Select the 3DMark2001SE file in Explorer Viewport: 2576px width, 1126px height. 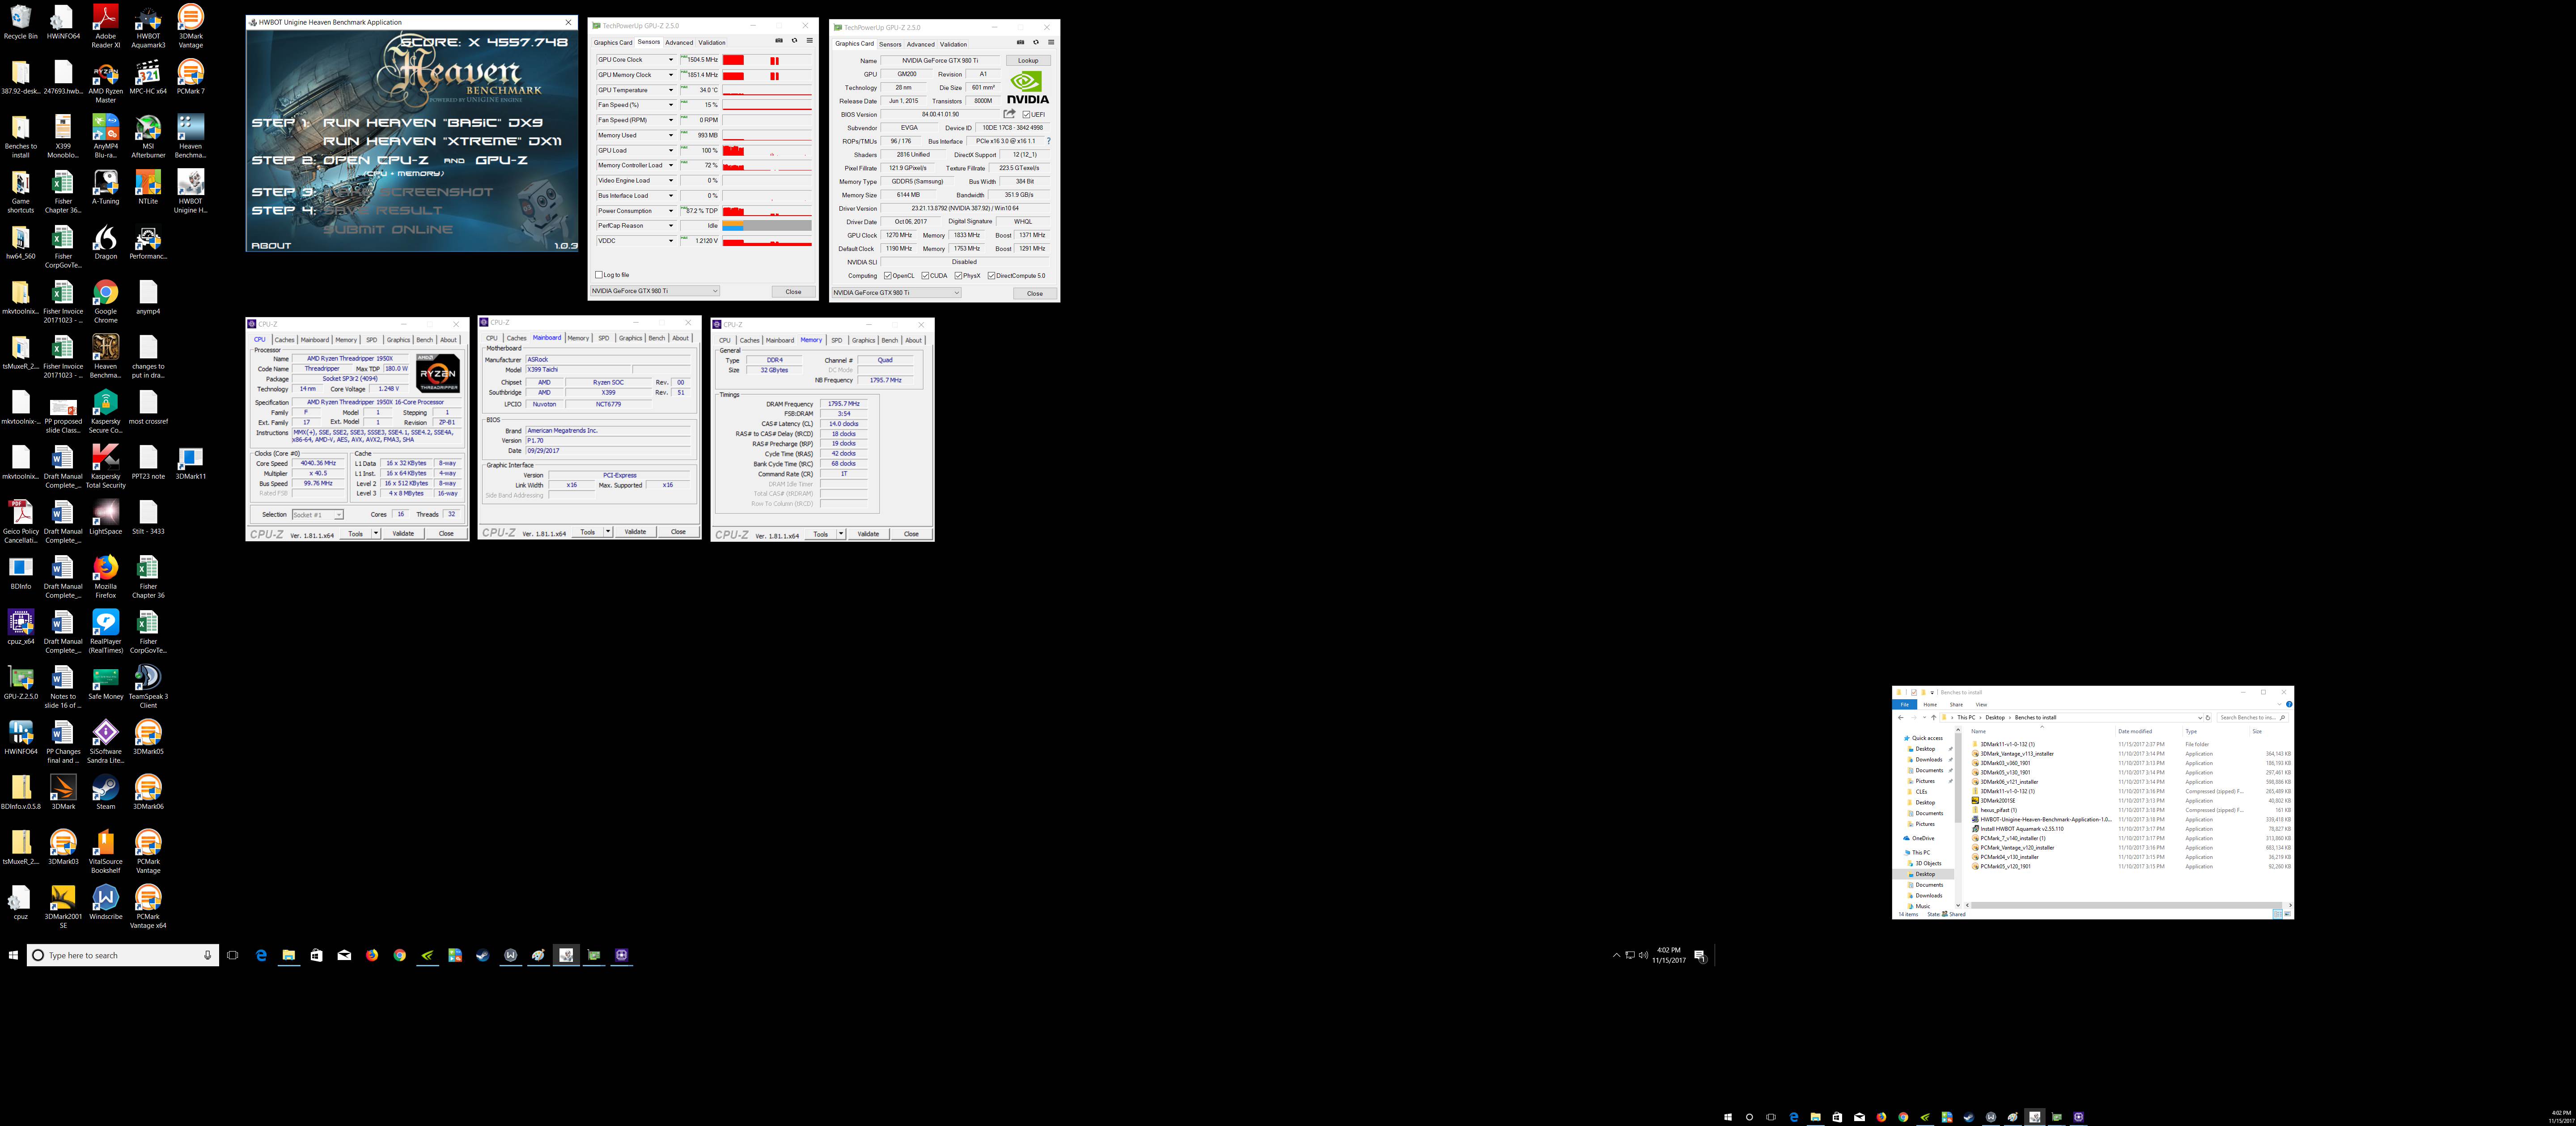pyautogui.click(x=1998, y=801)
